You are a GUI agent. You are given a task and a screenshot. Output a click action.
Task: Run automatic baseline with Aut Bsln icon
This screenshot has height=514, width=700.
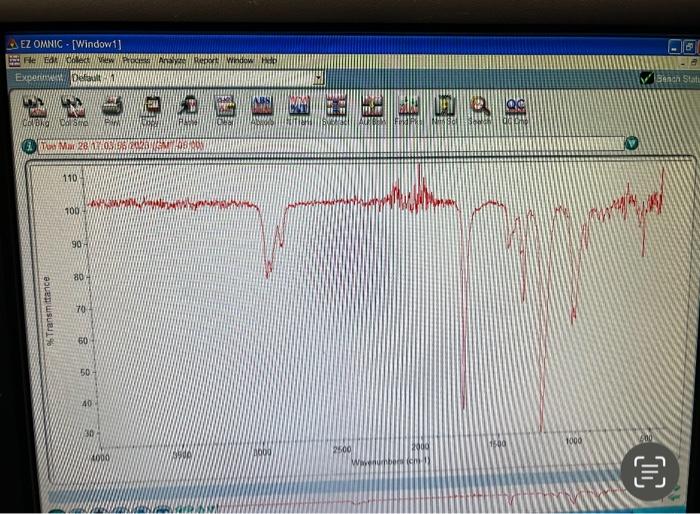[x=372, y=111]
